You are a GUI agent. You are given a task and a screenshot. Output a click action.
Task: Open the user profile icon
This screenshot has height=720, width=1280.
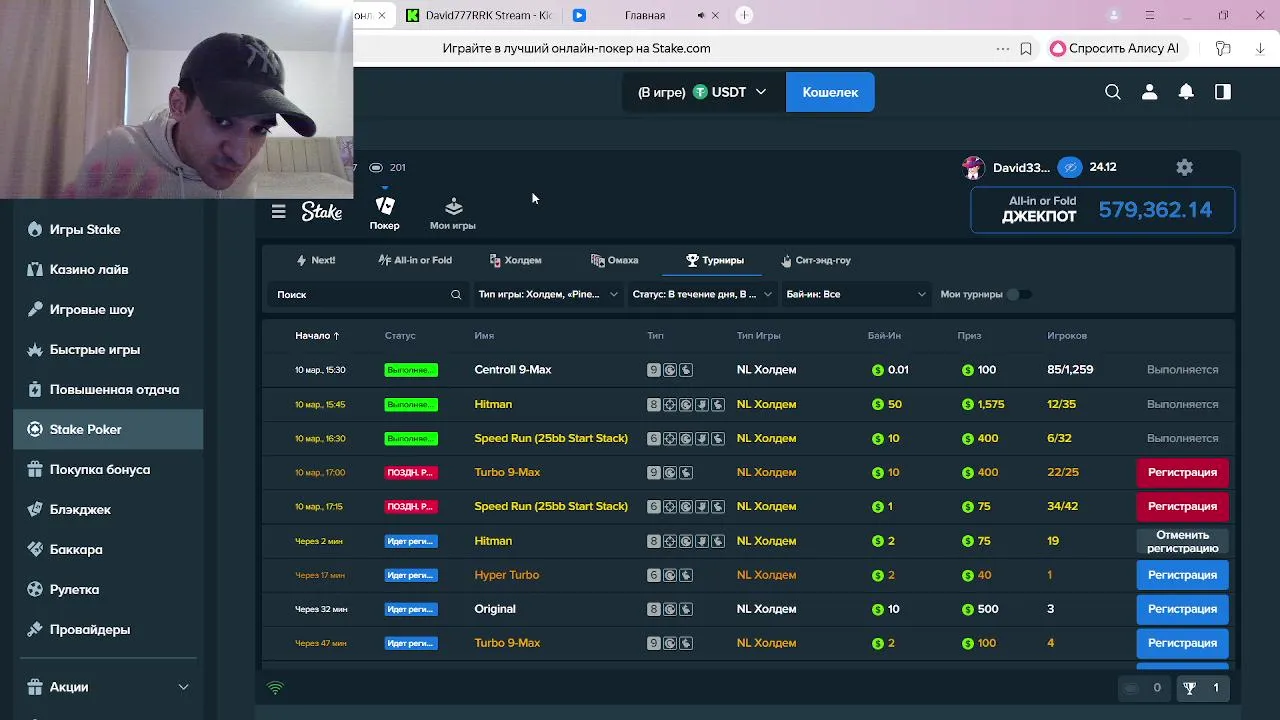click(1149, 92)
